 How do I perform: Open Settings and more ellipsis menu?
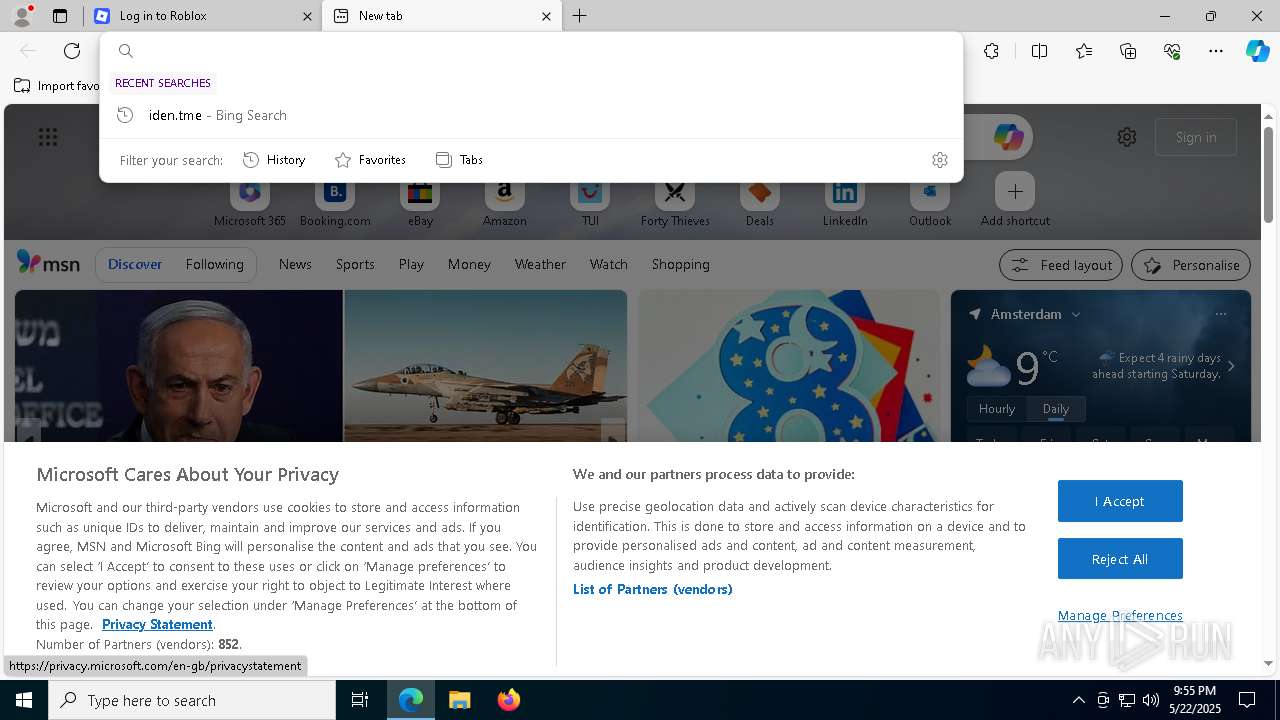point(1216,51)
